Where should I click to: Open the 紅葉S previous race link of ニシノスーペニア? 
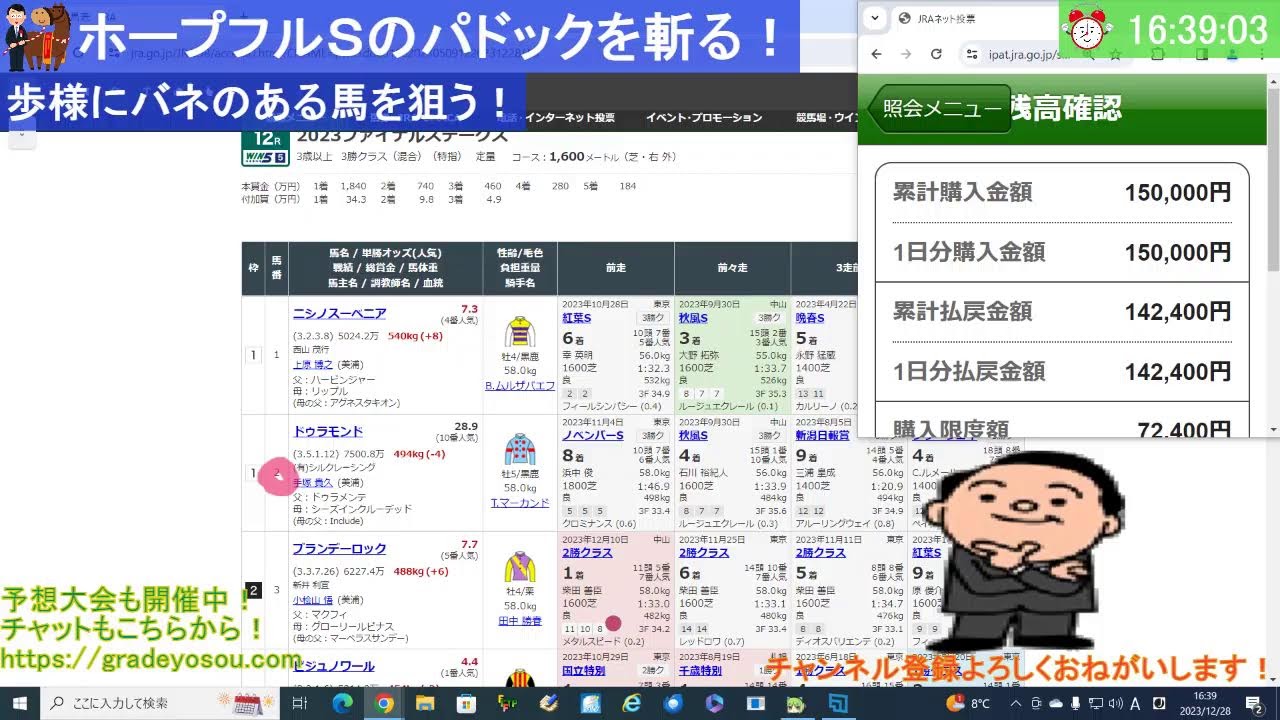coord(577,318)
